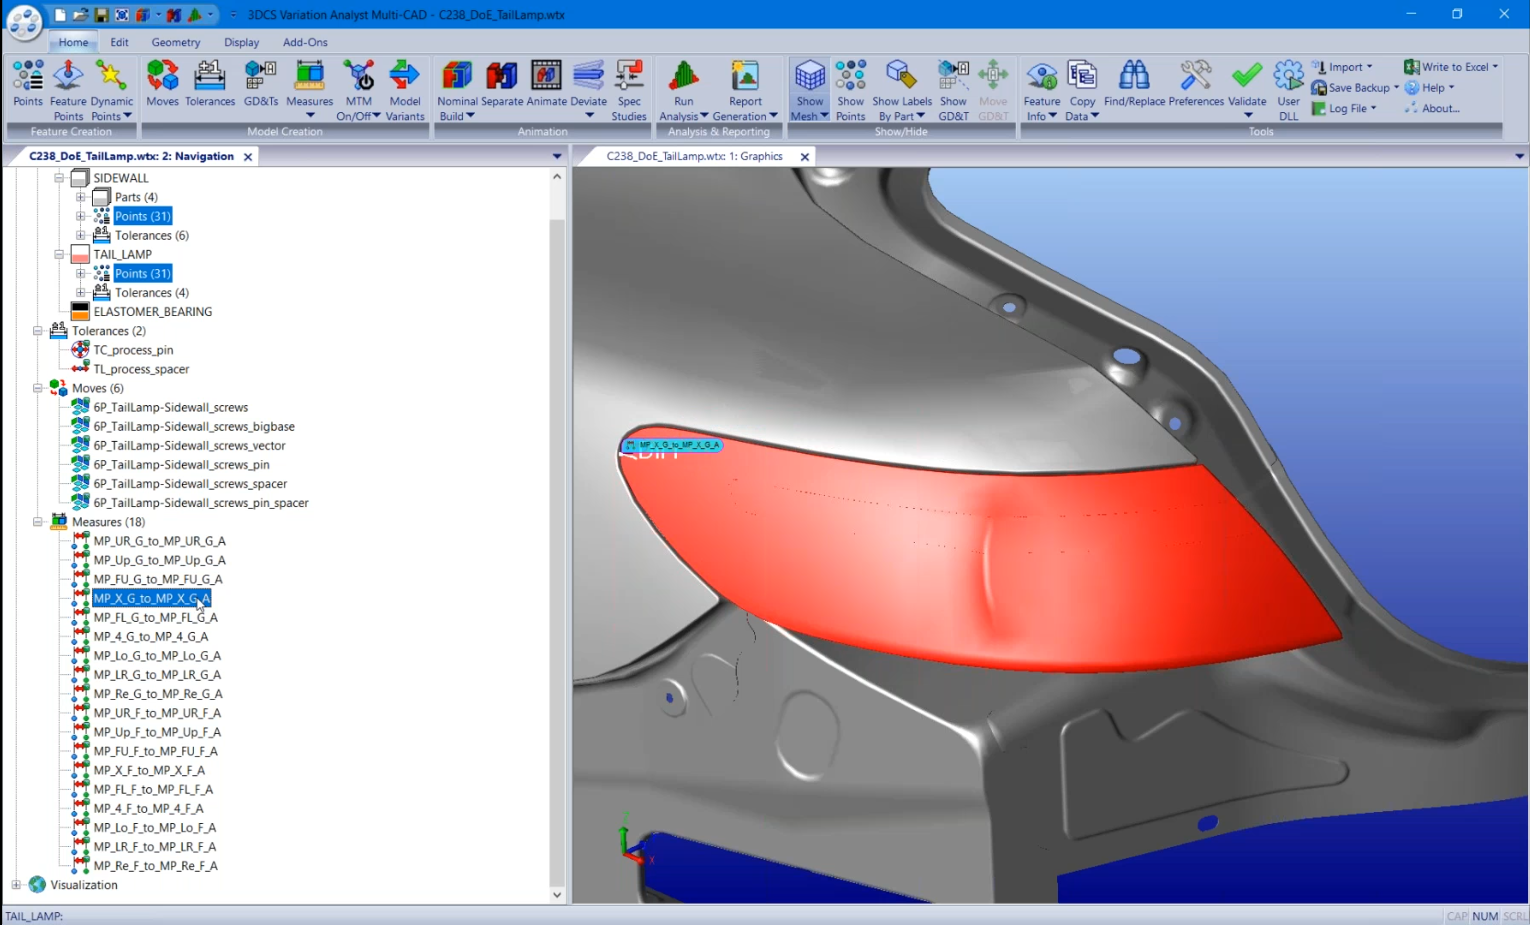
Task: Open the Preferences tool
Action: click(x=1196, y=87)
